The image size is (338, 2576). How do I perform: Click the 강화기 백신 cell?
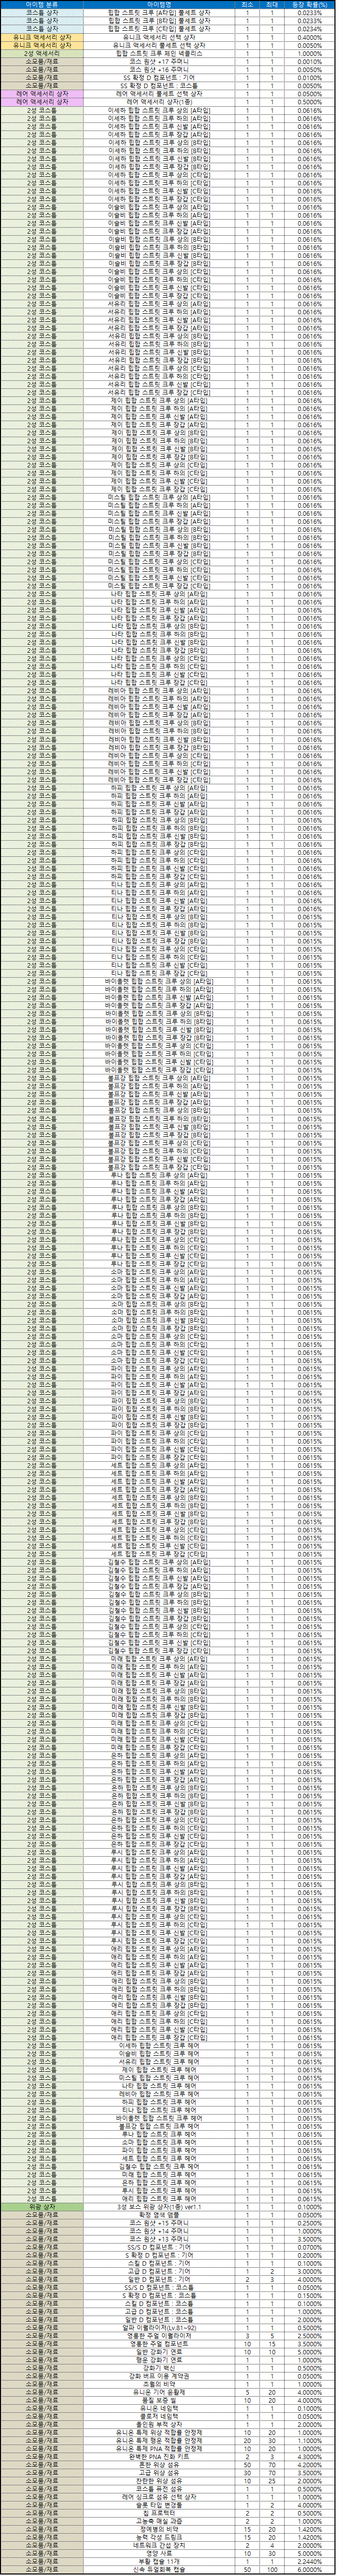click(160, 2367)
